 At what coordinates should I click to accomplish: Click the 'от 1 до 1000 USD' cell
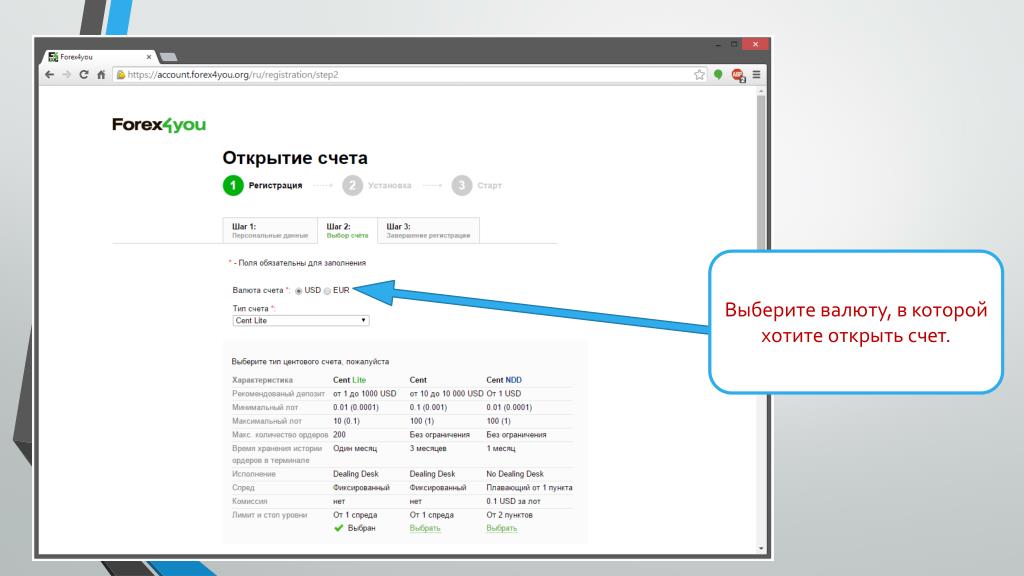tap(364, 394)
